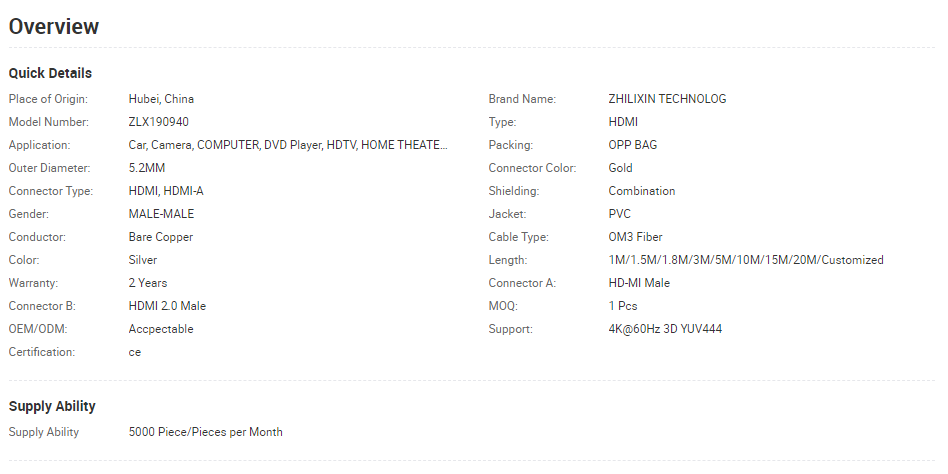Click the Supply Ability heading
948x474 pixels.
tap(52, 406)
